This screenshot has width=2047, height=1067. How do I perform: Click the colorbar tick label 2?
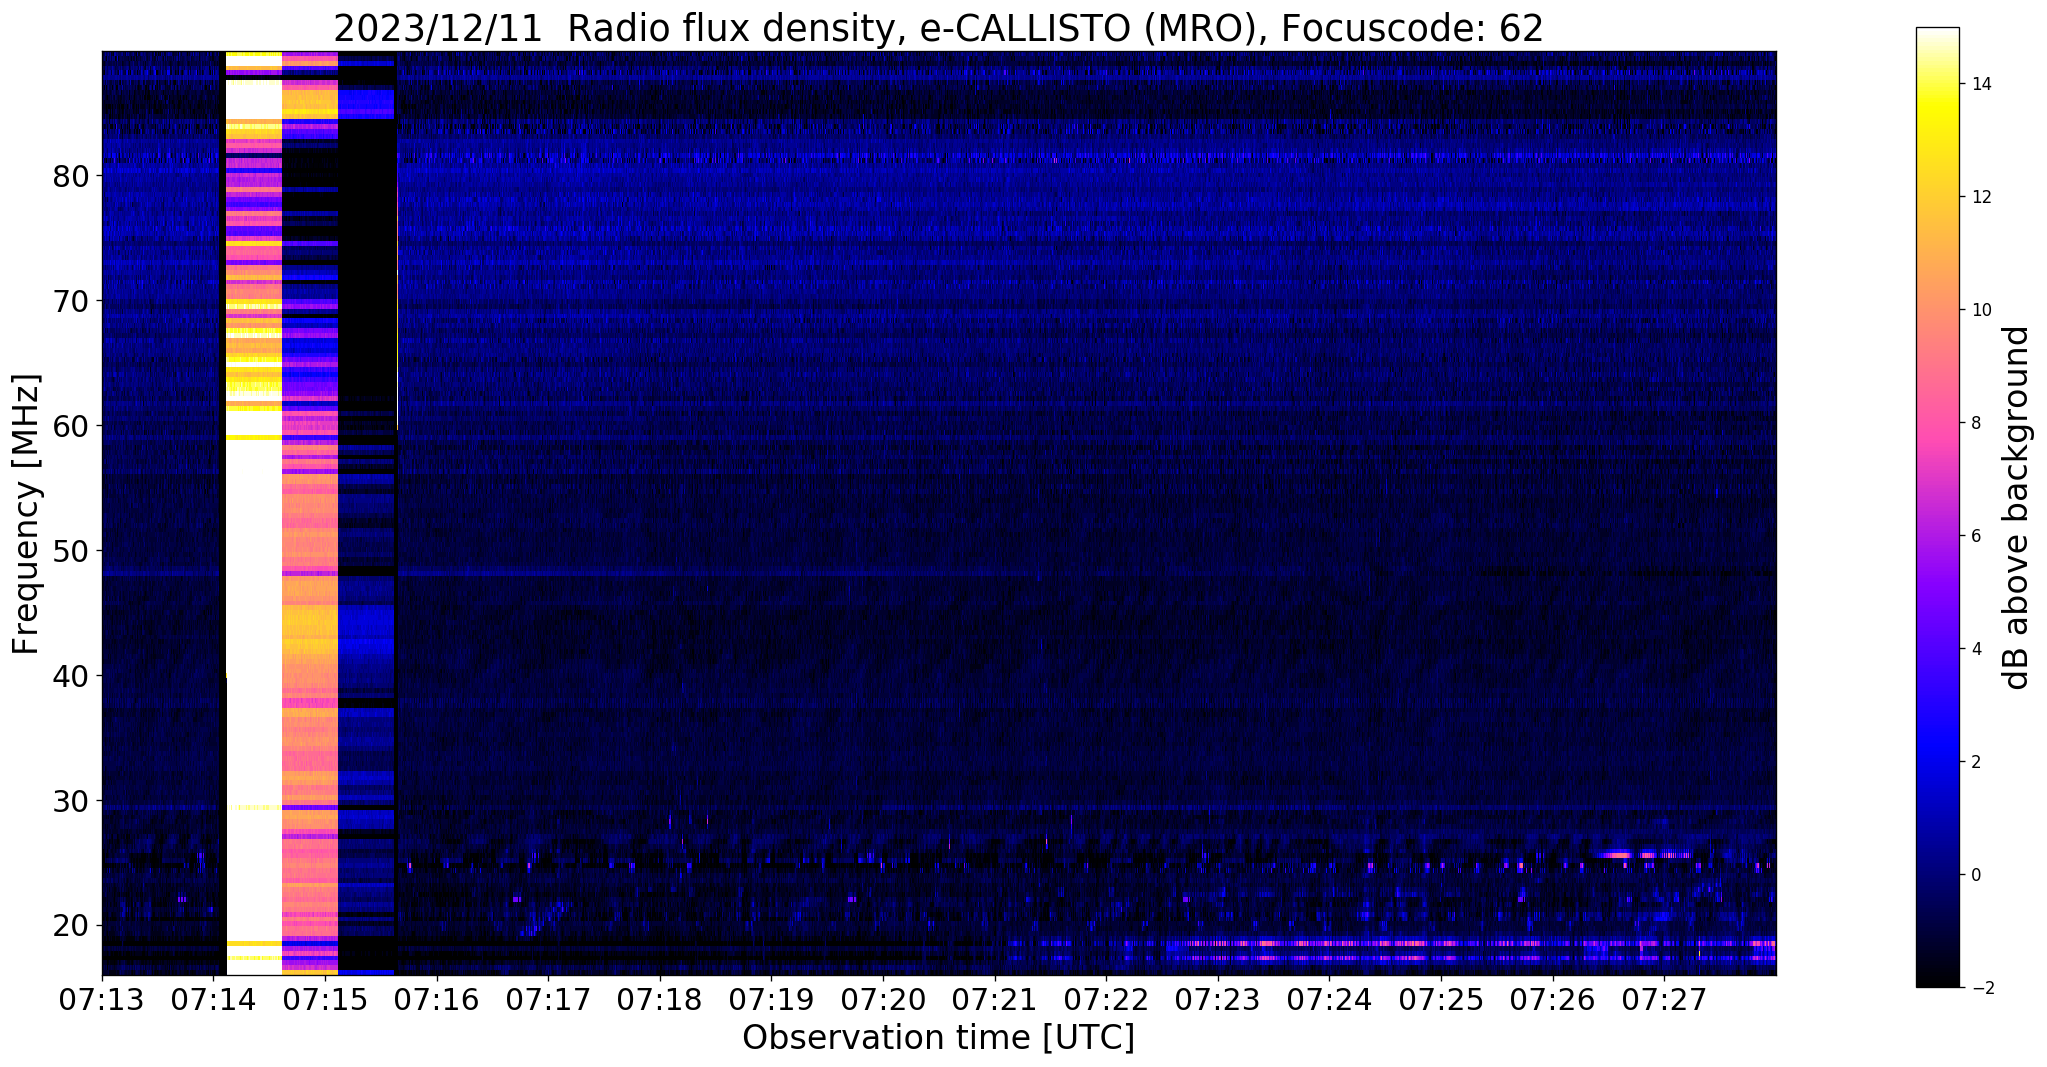1975,762
